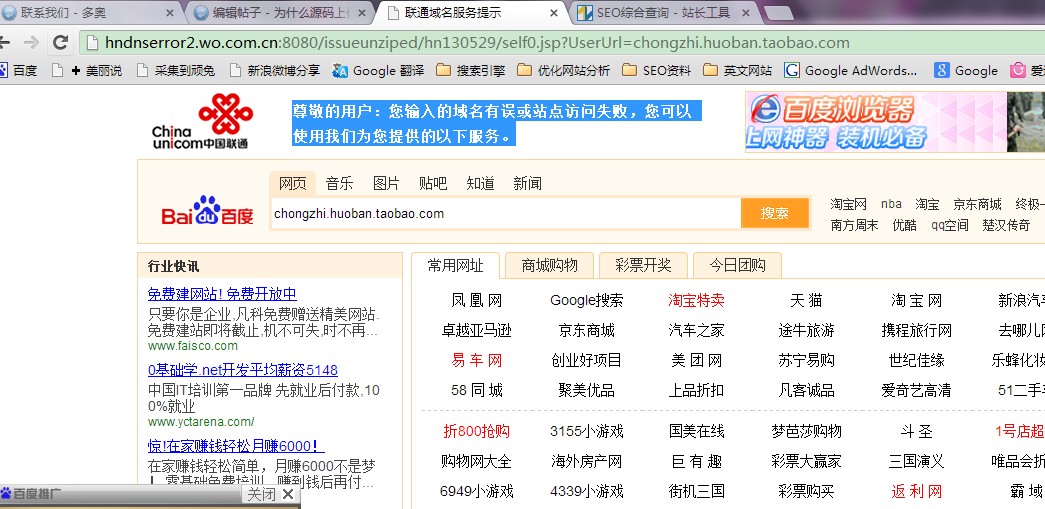The height and width of the screenshot is (509, 1045).
Task: Open the 0基础学.net开发 ad link
Action: (243, 370)
